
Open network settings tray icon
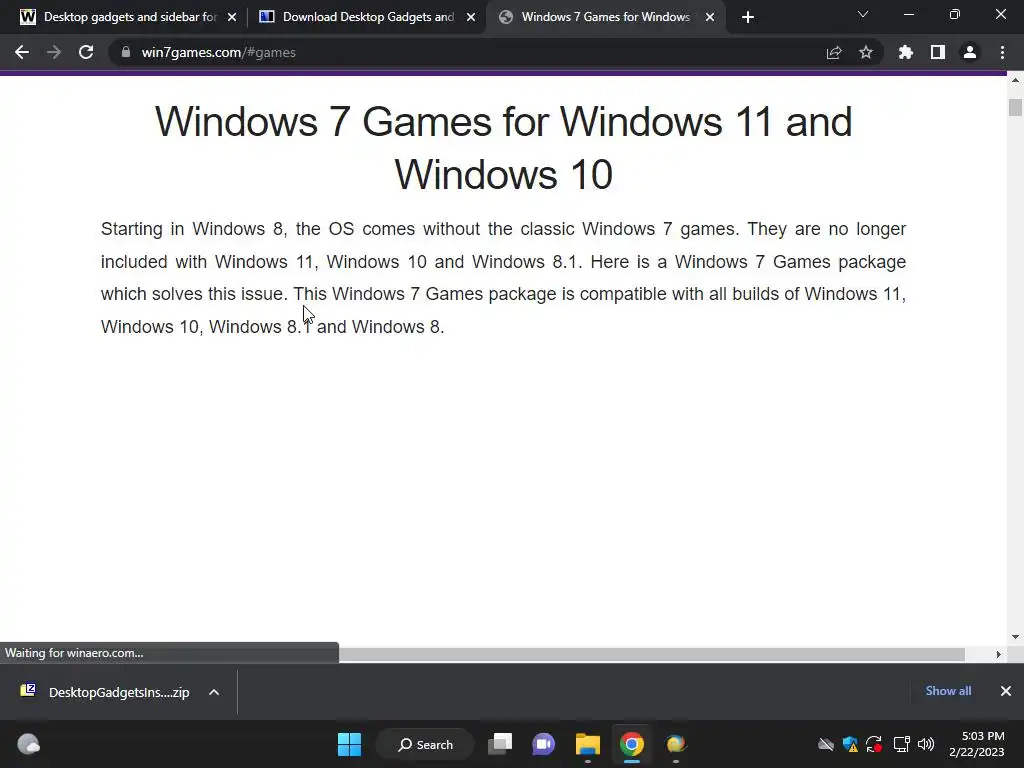pos(902,744)
